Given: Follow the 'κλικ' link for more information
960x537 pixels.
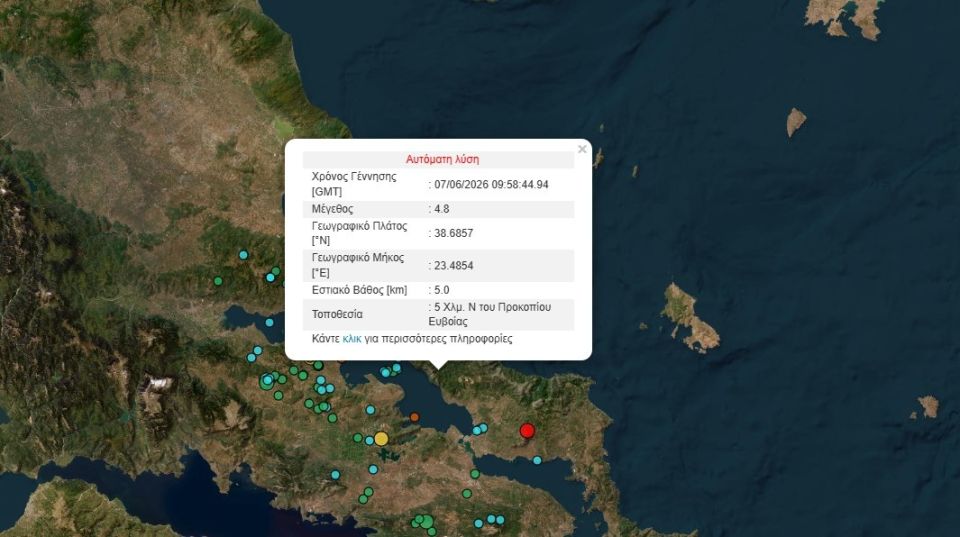Looking at the screenshot, I should (x=351, y=339).
